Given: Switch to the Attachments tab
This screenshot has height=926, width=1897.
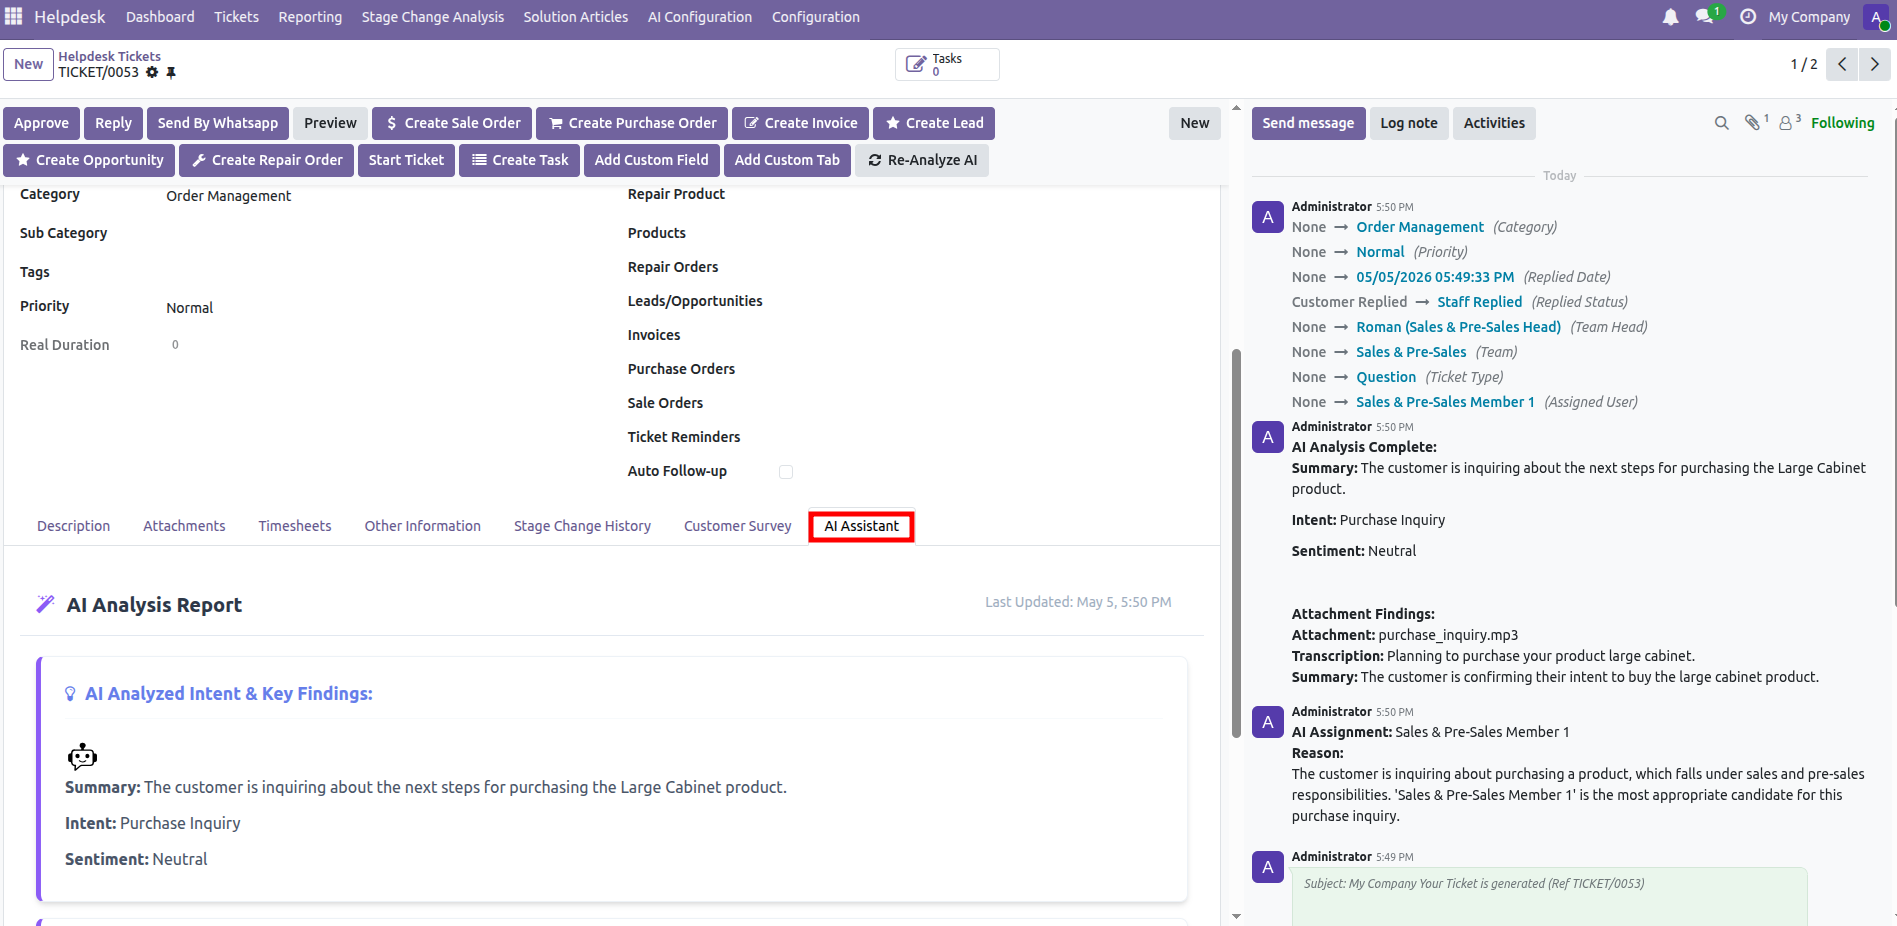Looking at the screenshot, I should click(184, 526).
